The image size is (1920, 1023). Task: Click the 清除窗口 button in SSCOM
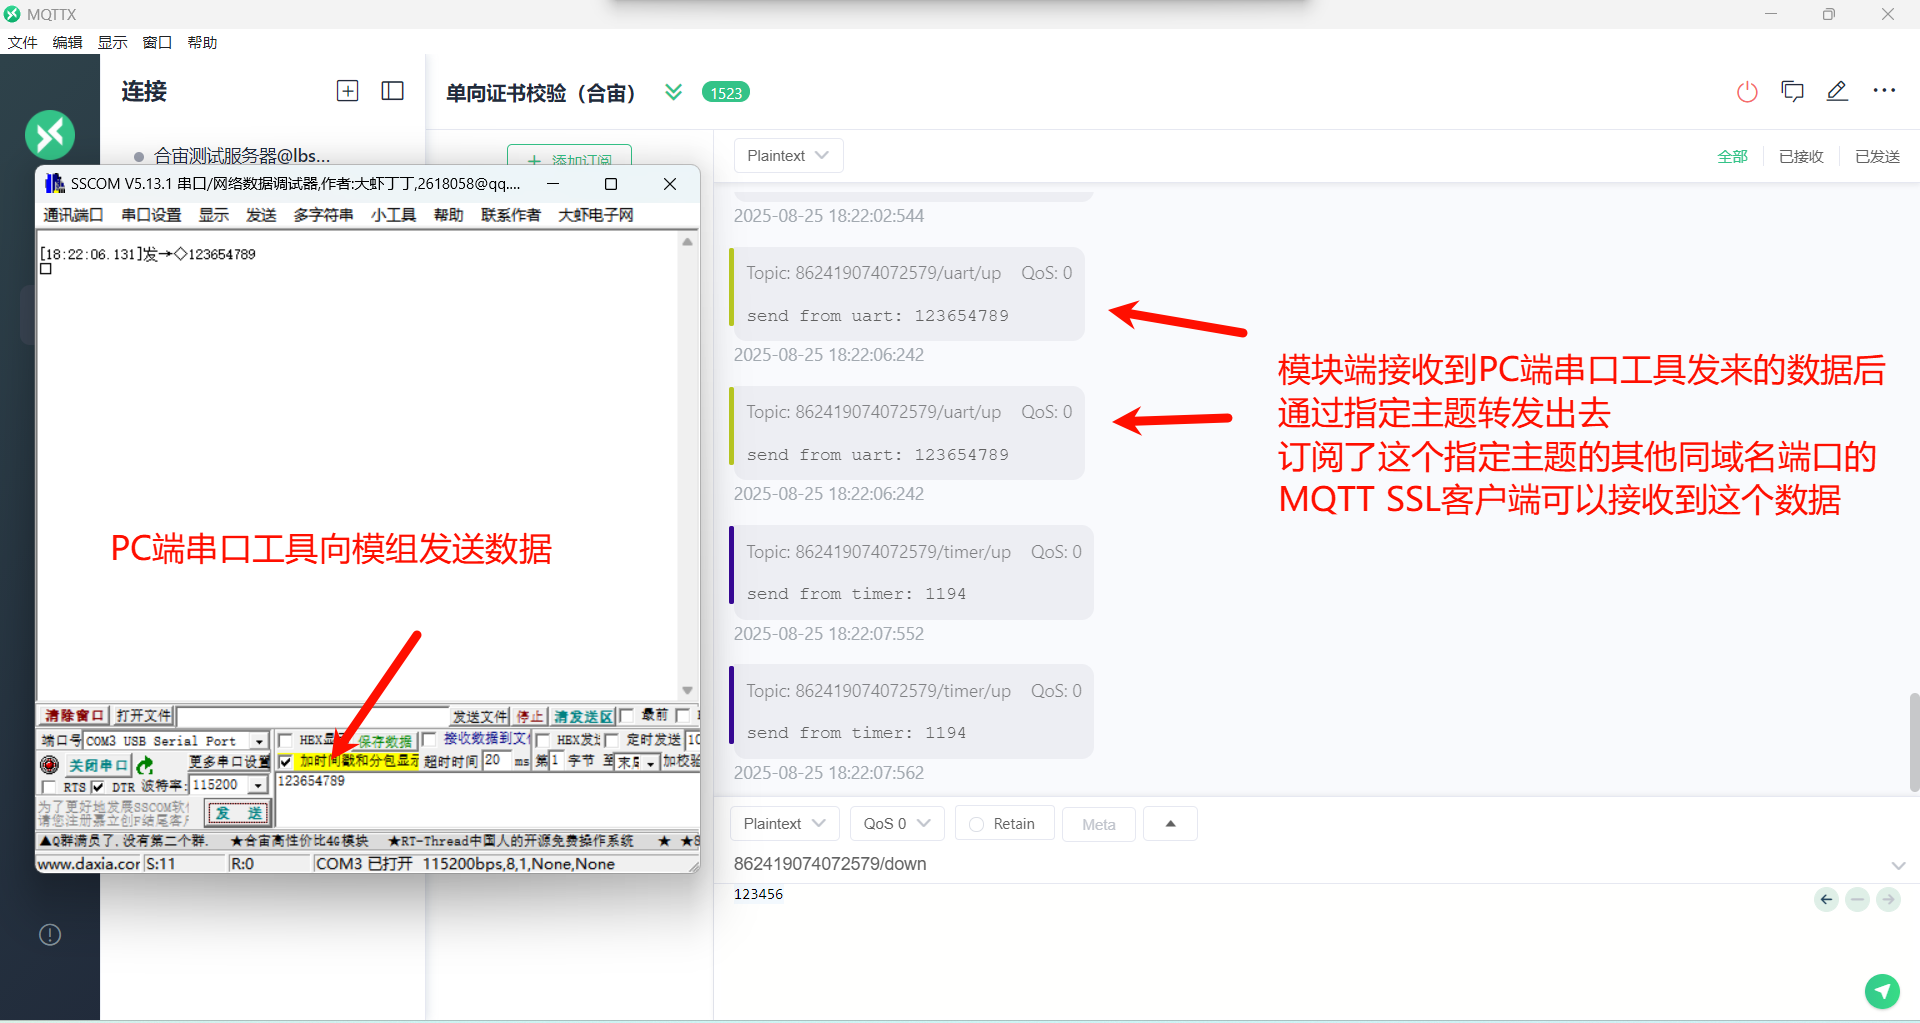[74, 716]
